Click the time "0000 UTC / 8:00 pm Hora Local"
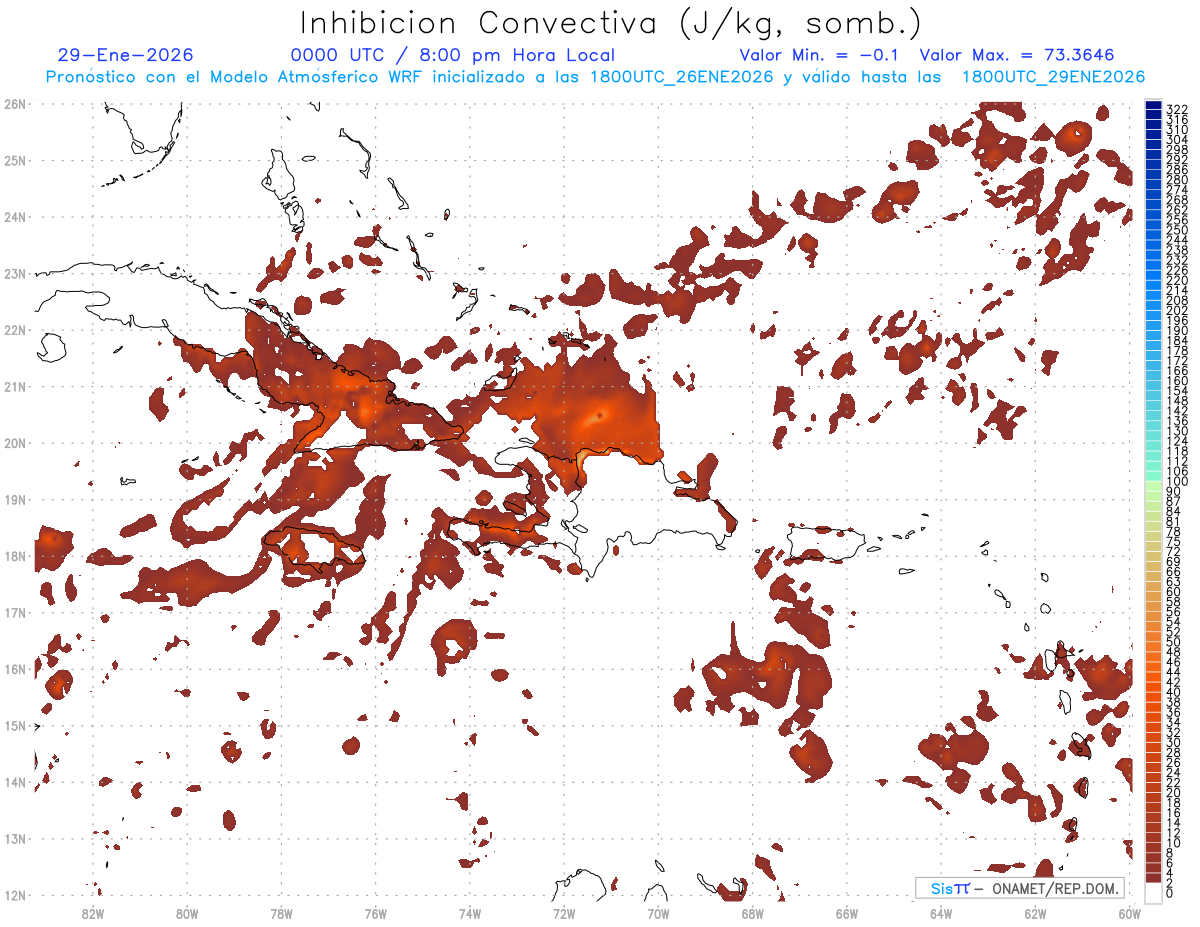 click(x=452, y=55)
